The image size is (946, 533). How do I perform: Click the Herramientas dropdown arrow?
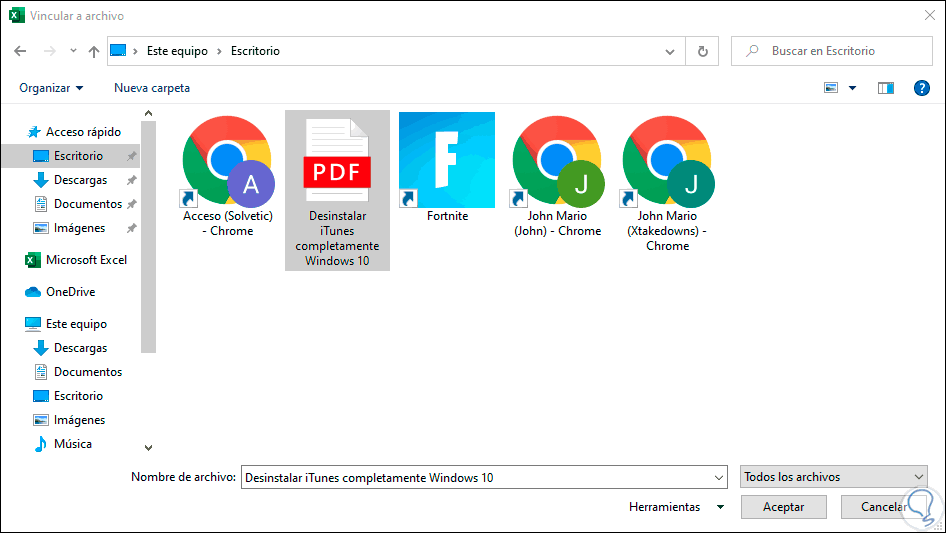tap(720, 507)
